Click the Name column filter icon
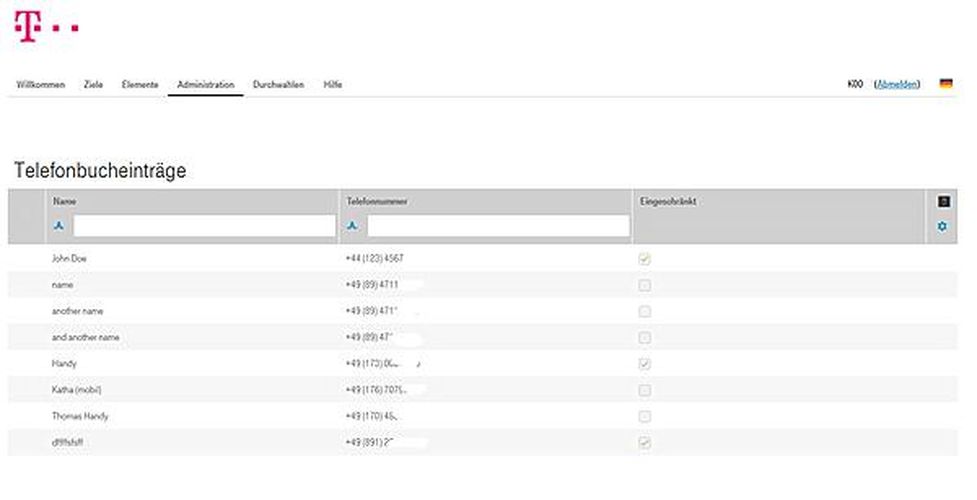This screenshot has height=500, width=977. pos(59,226)
